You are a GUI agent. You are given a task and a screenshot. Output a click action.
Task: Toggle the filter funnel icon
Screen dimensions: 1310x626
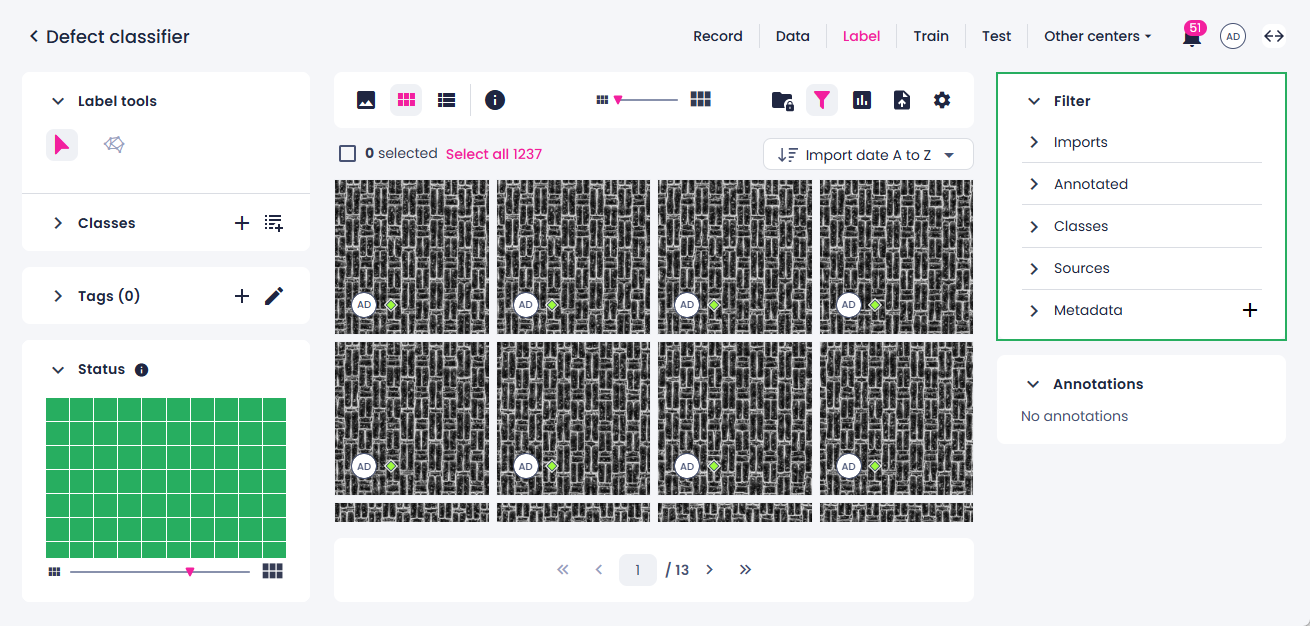pyautogui.click(x=822, y=100)
